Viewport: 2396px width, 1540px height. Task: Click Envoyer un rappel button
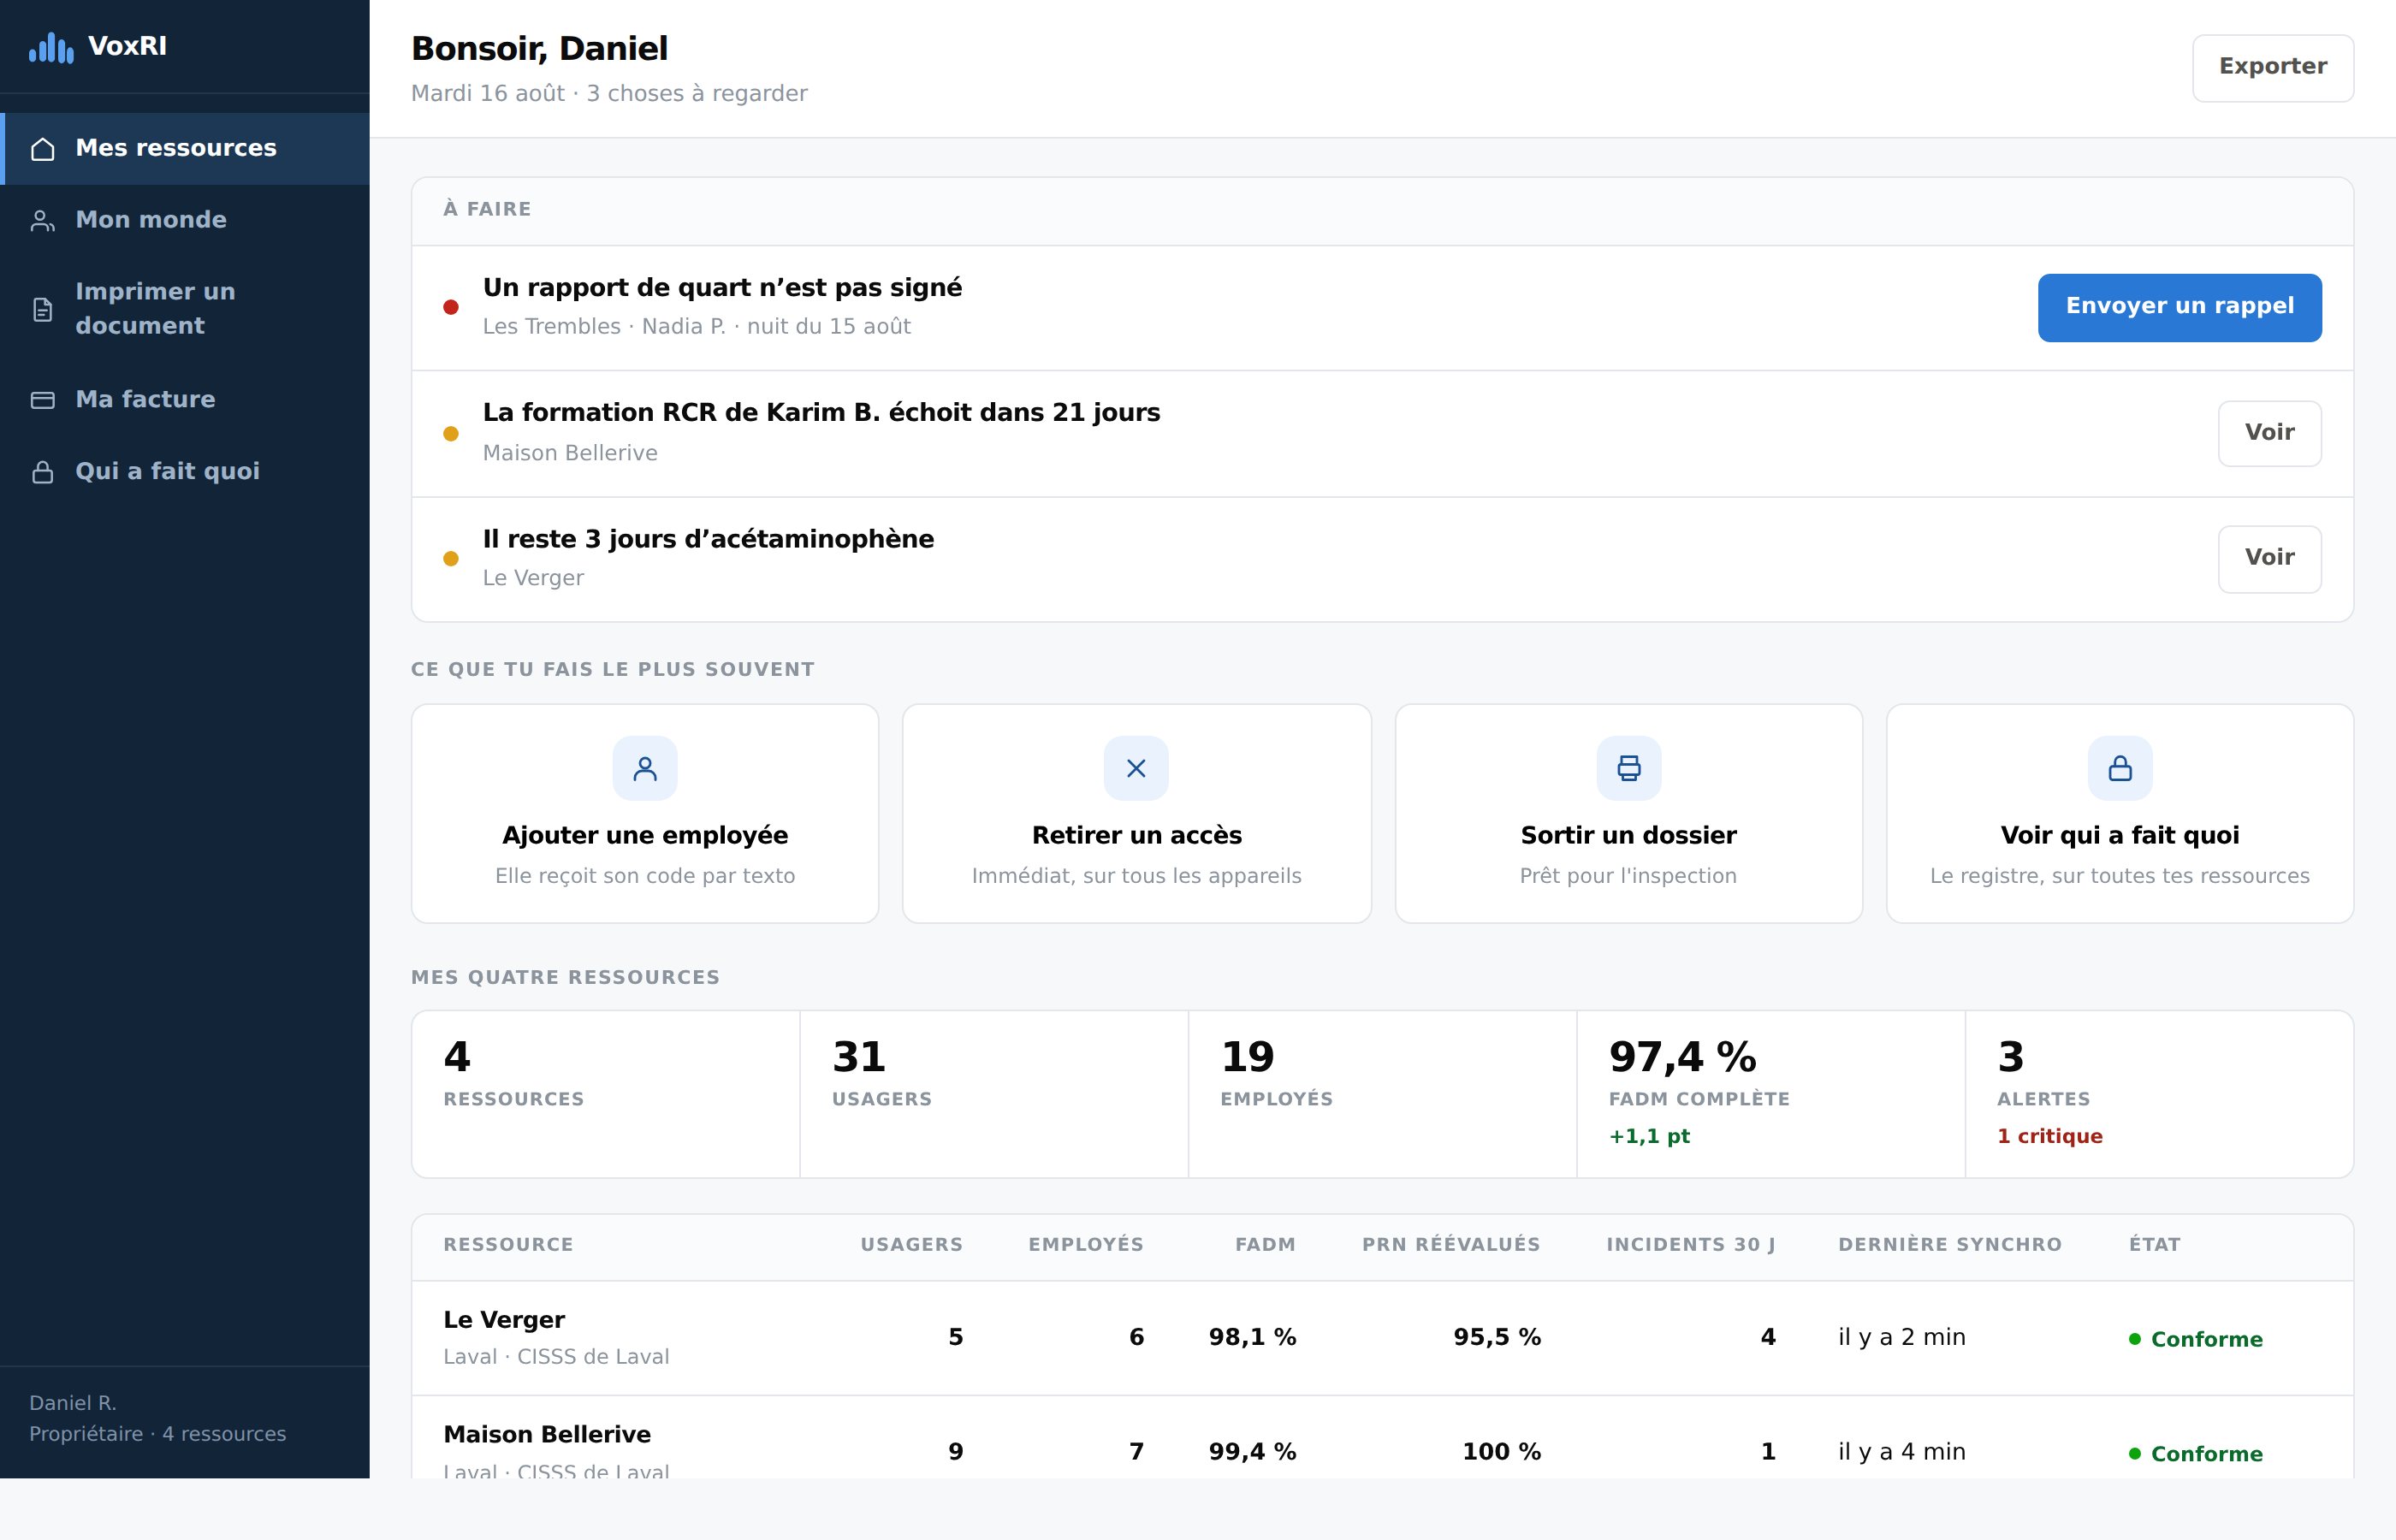point(2180,307)
